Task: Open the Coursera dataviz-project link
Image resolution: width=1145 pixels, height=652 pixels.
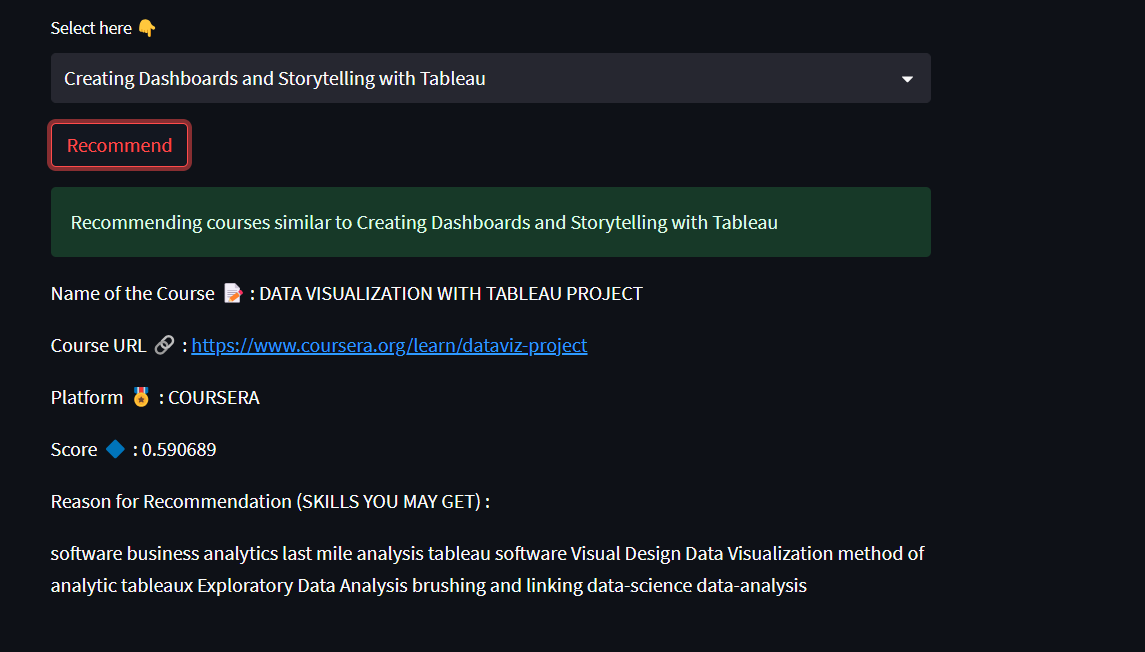Action: click(389, 344)
